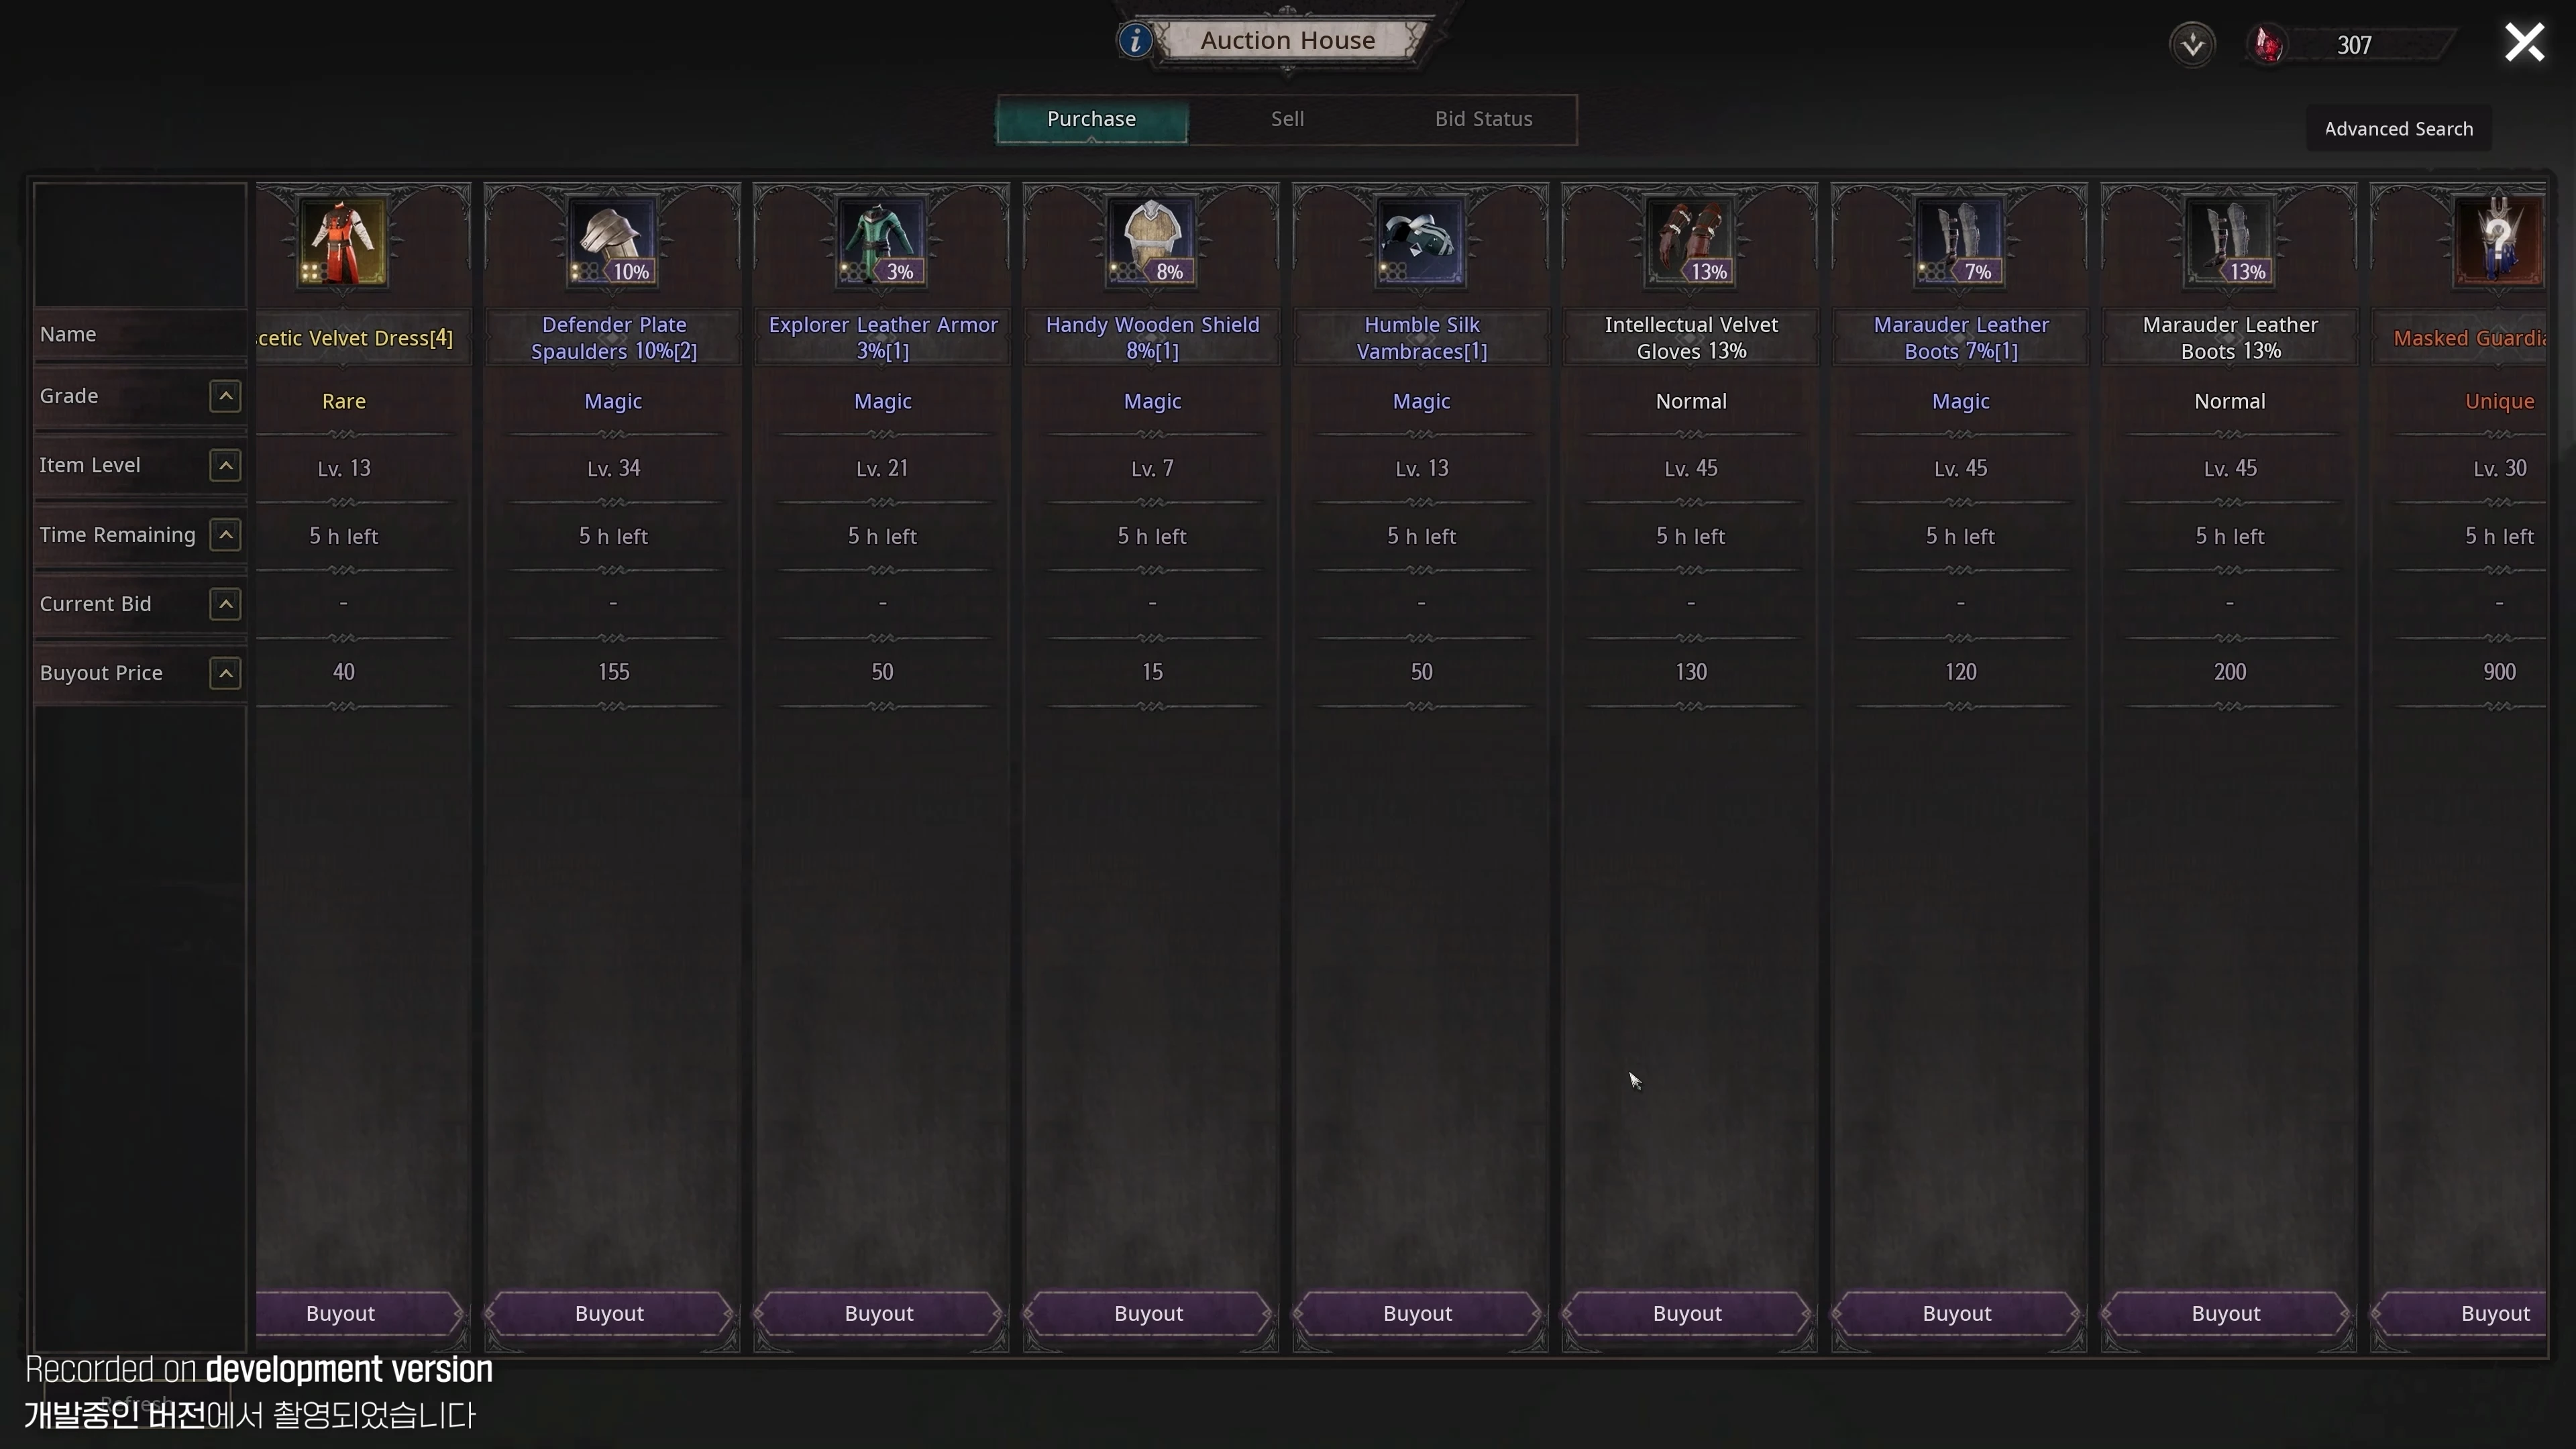The height and width of the screenshot is (1449, 2576).
Task: Select the Intellectual Velvet Gloves item icon
Action: (x=1691, y=242)
